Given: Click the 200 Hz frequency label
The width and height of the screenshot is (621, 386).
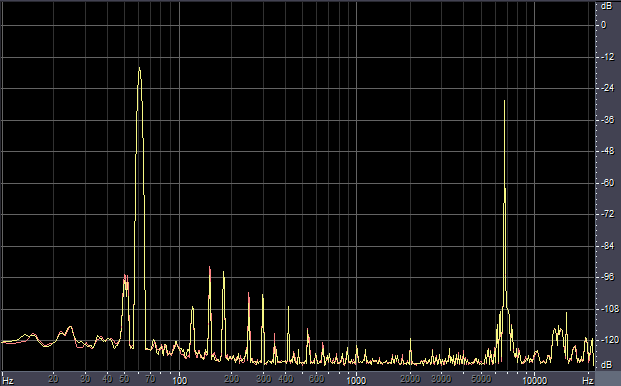Looking at the screenshot, I should (232, 379).
